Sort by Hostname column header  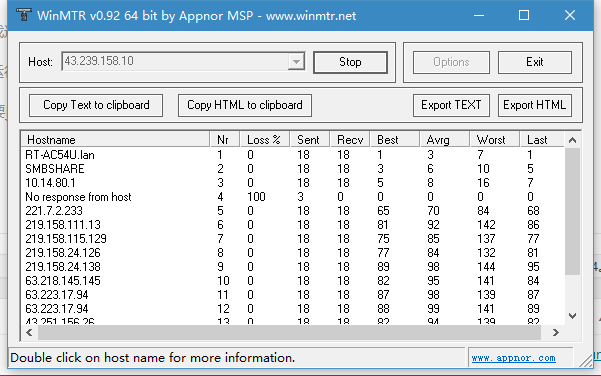pos(115,140)
